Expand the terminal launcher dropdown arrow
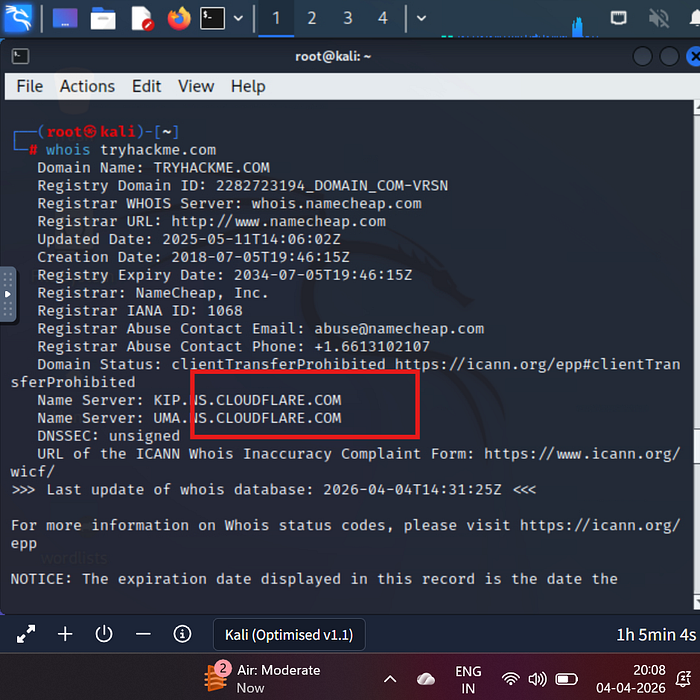The height and width of the screenshot is (700, 700). click(x=238, y=18)
